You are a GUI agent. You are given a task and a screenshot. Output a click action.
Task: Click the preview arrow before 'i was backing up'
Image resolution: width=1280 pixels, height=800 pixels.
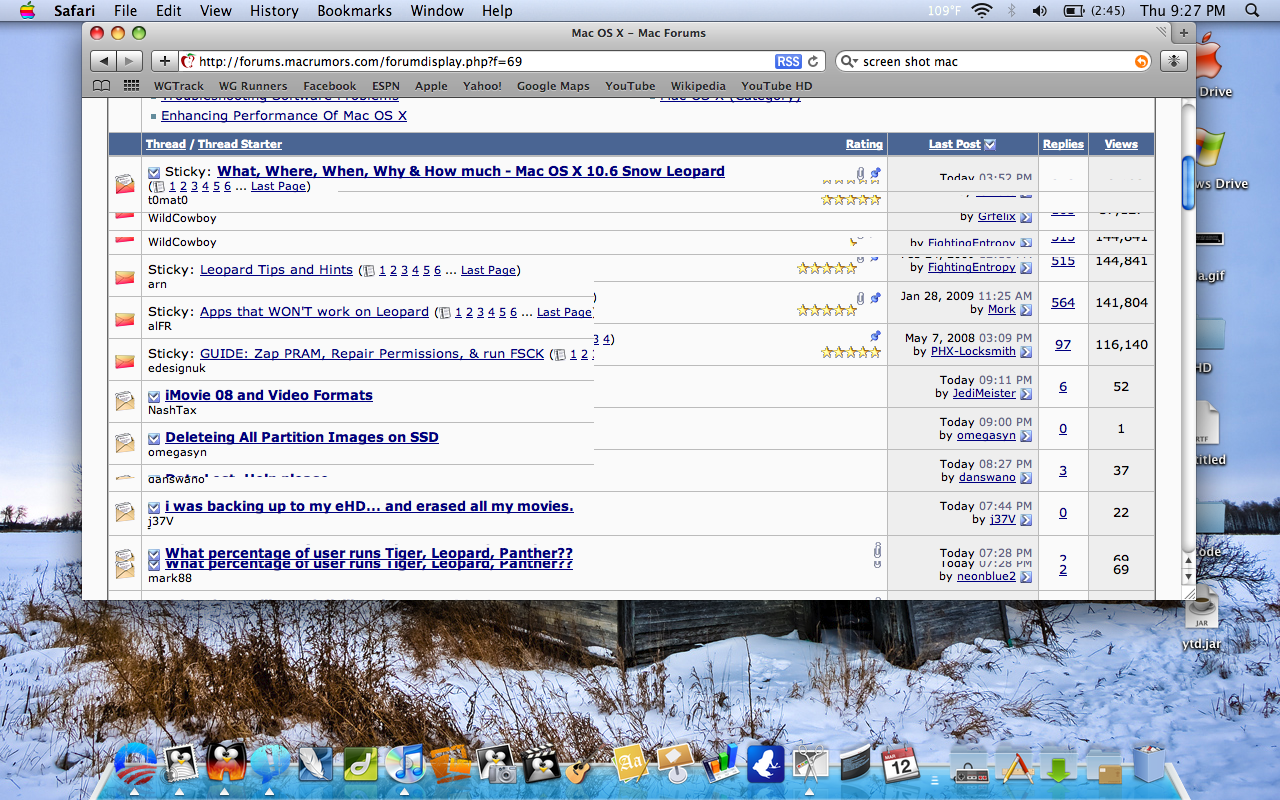[154, 507]
